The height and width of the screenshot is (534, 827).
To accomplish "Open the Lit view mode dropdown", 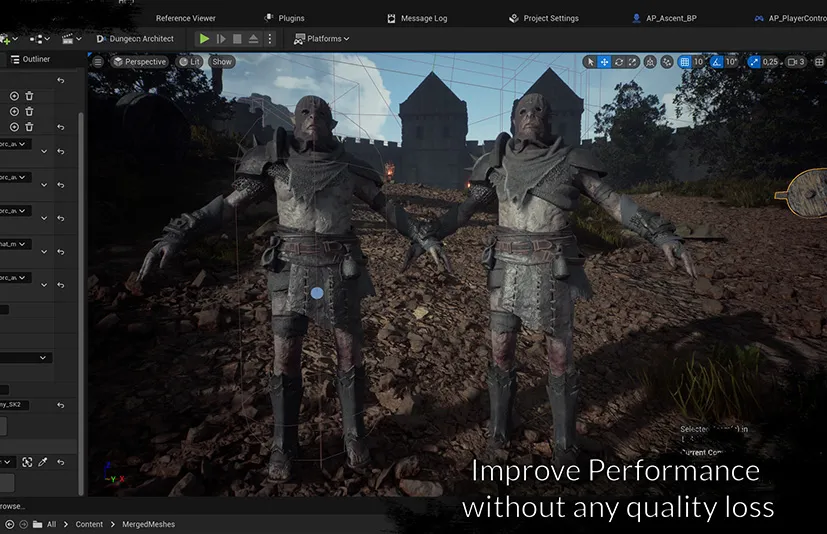I will tap(189, 62).
